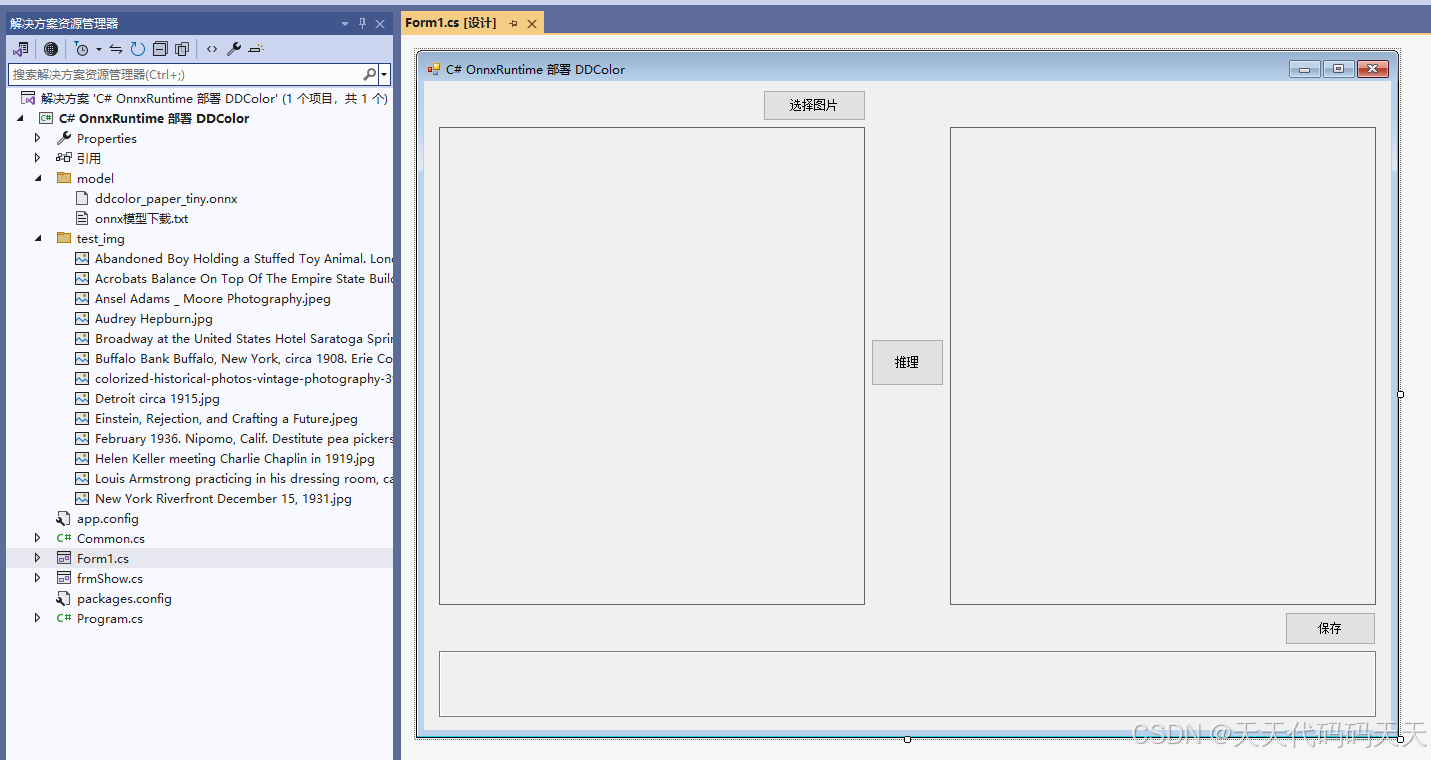Click the 推理 button on the form

907,362
